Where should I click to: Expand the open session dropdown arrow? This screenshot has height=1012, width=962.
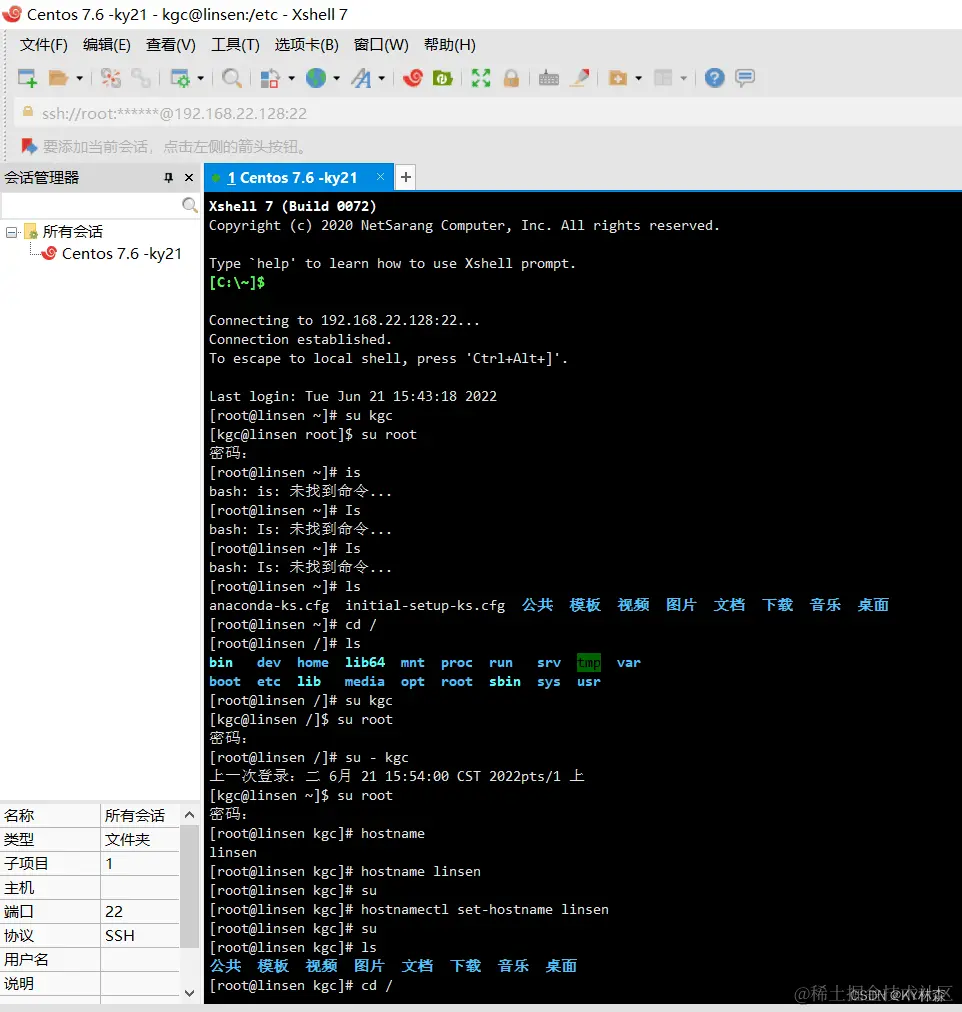(79, 78)
